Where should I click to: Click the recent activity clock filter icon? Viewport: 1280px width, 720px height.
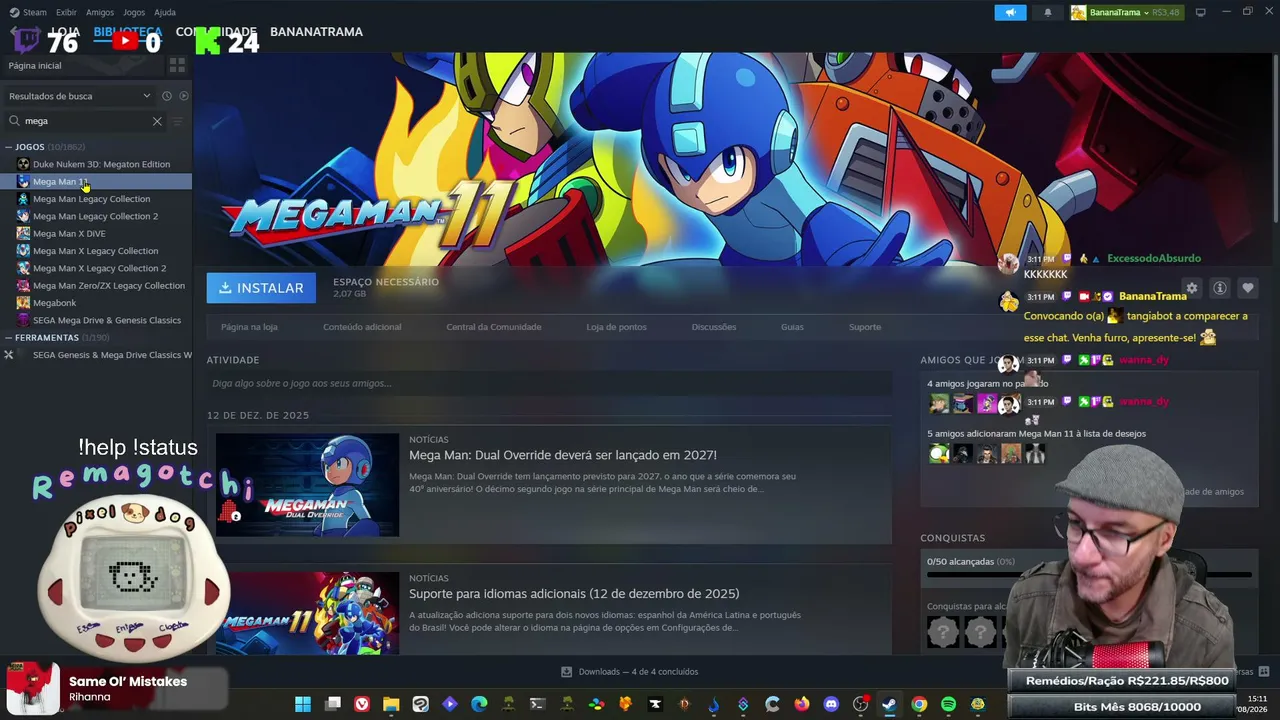click(x=167, y=96)
